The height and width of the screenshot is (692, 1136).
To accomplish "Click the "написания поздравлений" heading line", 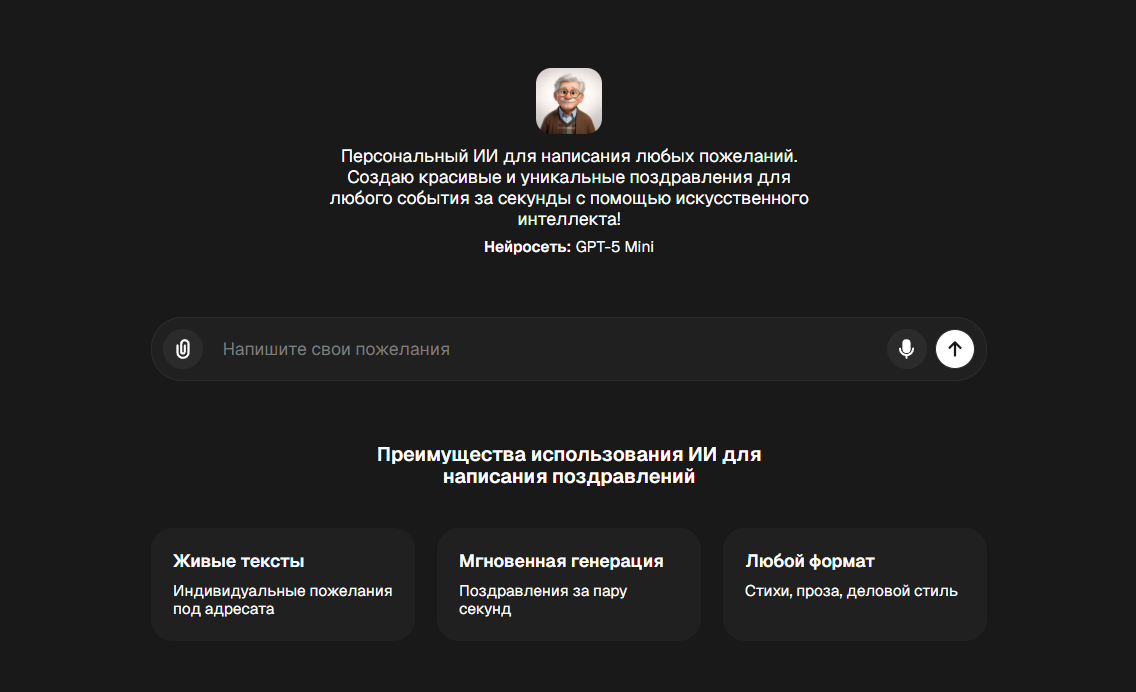I will (x=569, y=476).
